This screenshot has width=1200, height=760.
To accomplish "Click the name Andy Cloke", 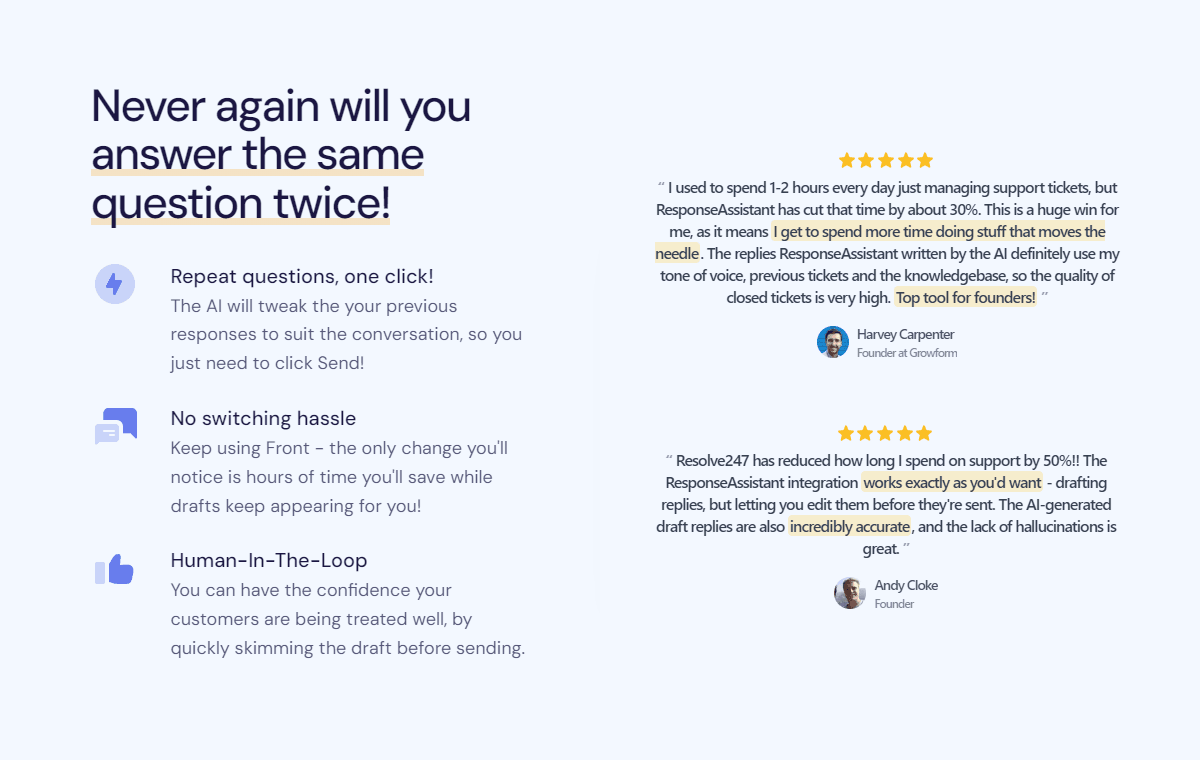I will [906, 585].
